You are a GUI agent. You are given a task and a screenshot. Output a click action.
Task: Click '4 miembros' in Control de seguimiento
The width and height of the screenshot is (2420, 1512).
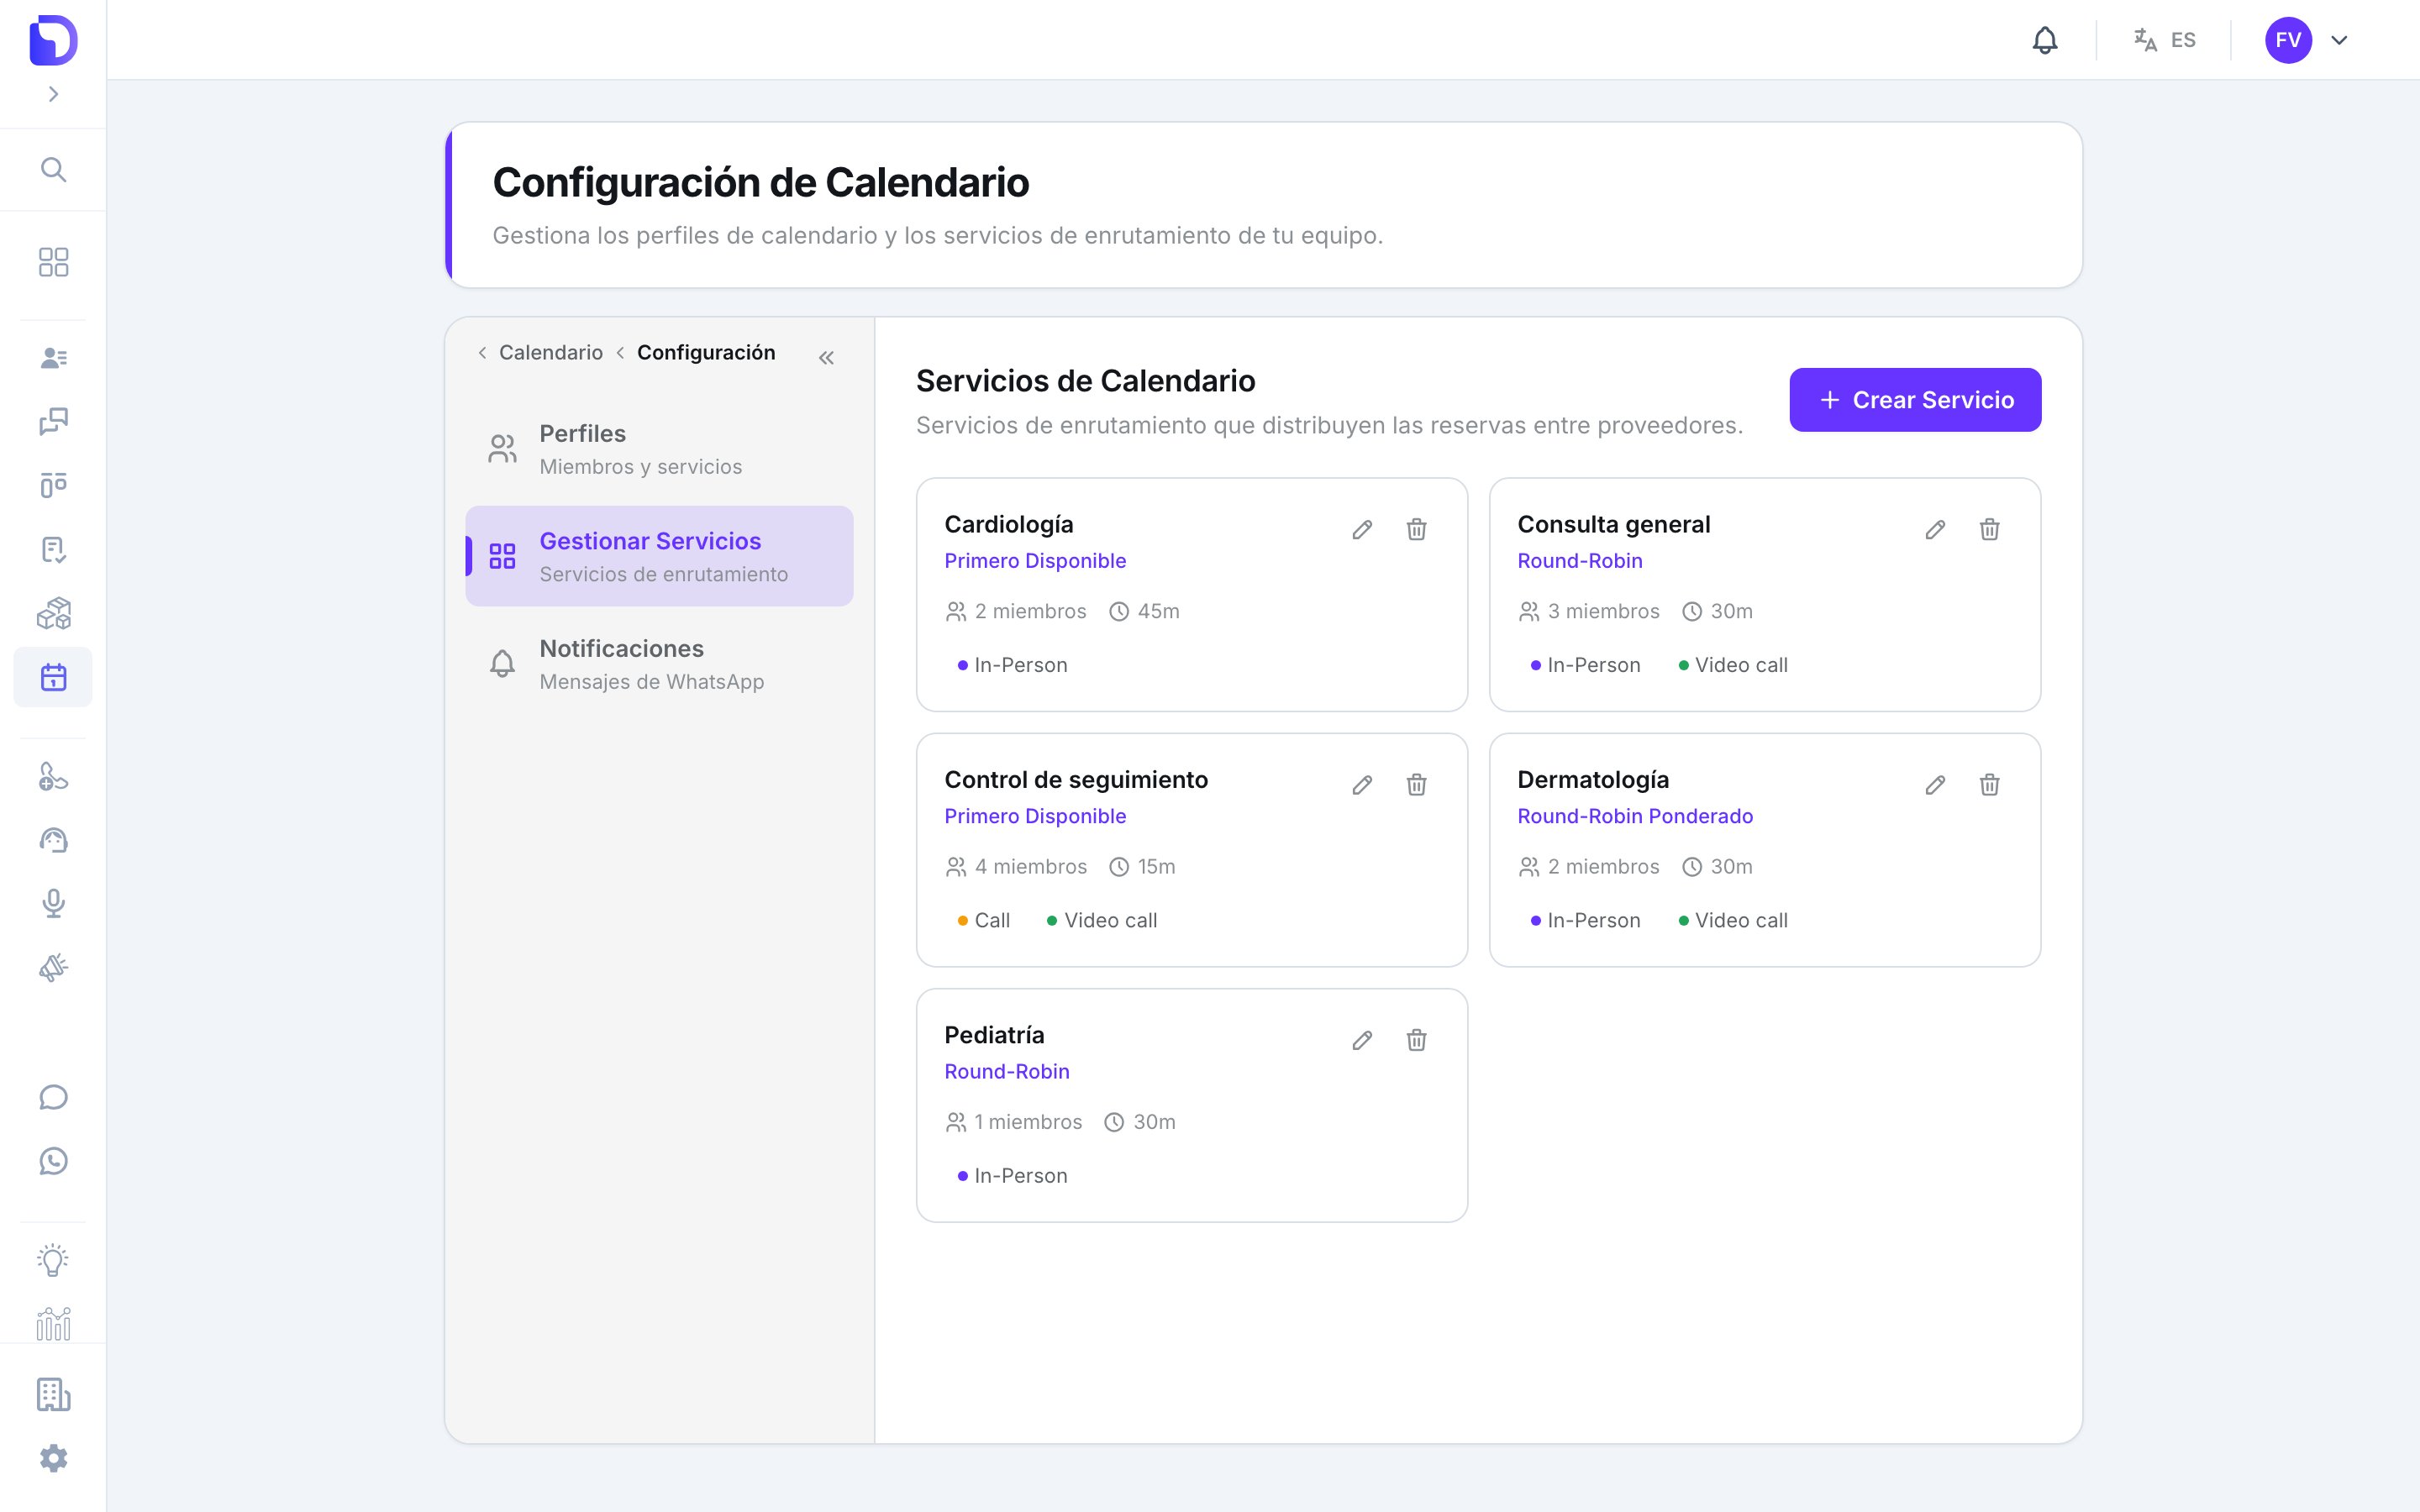1016,866
